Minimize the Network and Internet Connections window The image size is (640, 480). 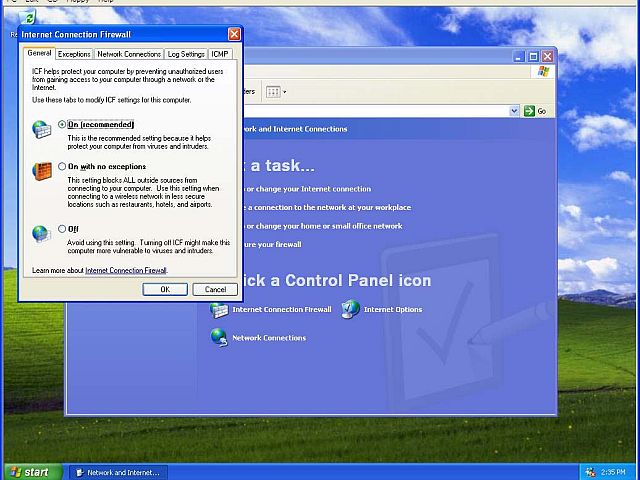[519, 56]
